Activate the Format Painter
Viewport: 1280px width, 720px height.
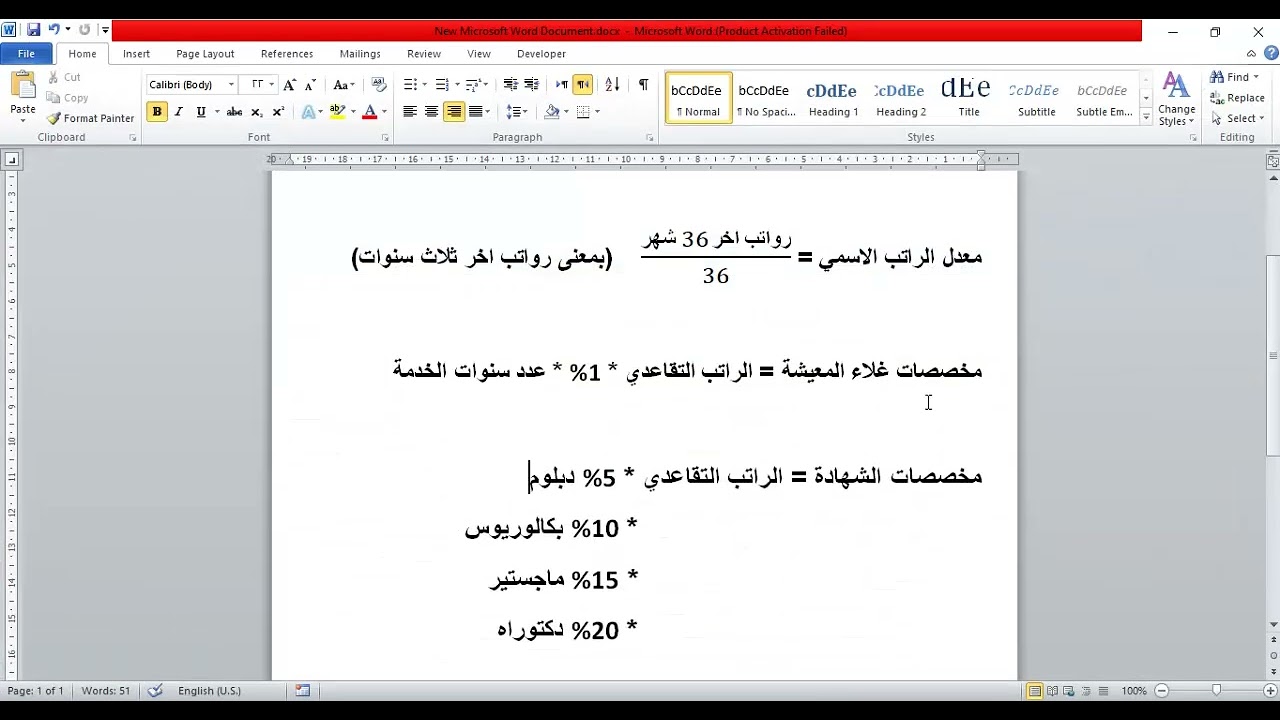point(90,118)
